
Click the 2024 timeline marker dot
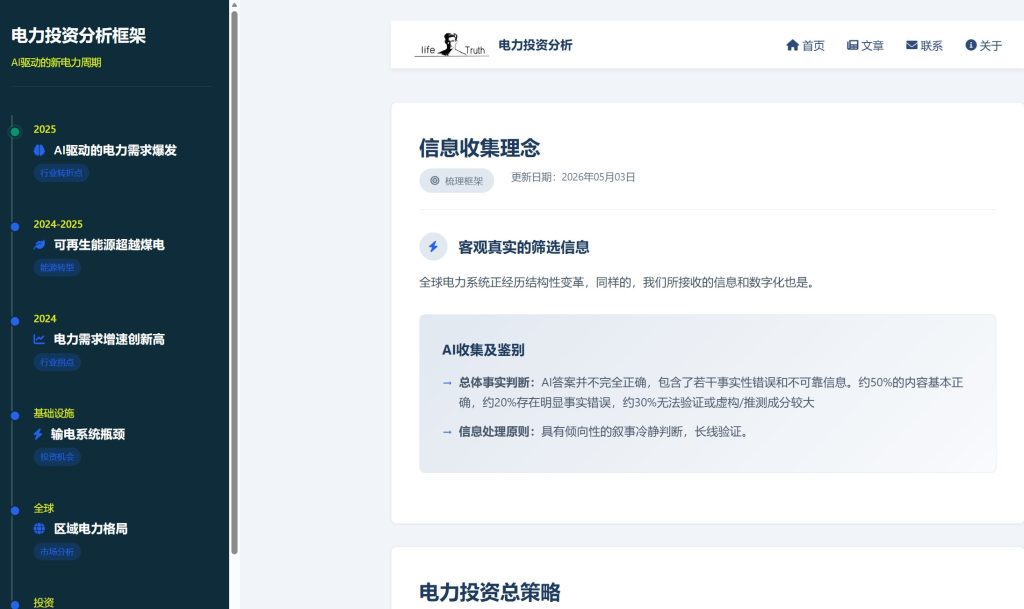pos(15,321)
